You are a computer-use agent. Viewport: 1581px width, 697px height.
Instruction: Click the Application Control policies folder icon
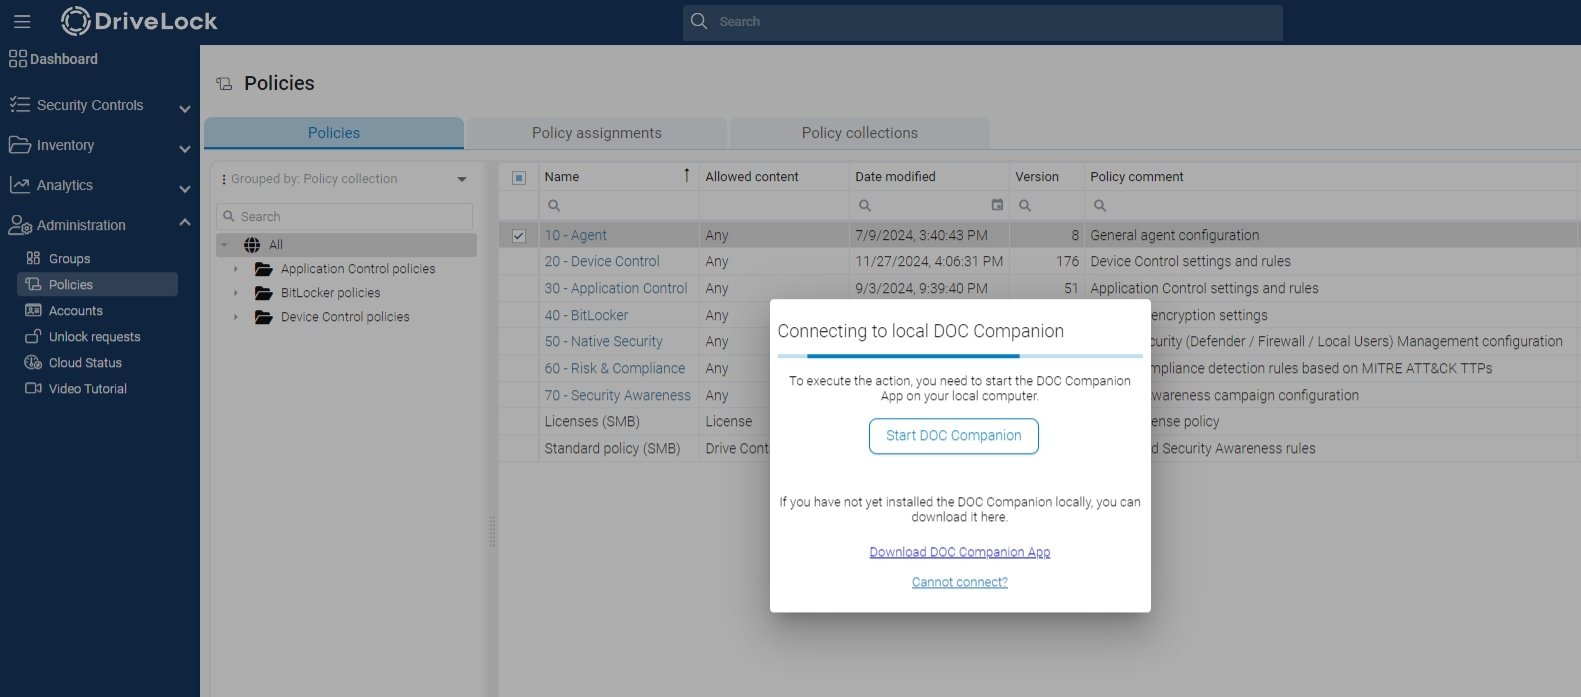(264, 269)
